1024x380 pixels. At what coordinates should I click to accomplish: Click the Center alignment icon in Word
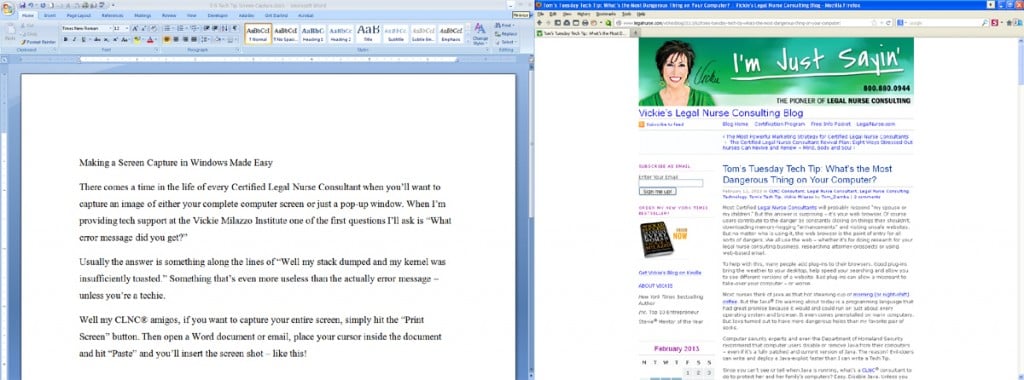(176, 39)
